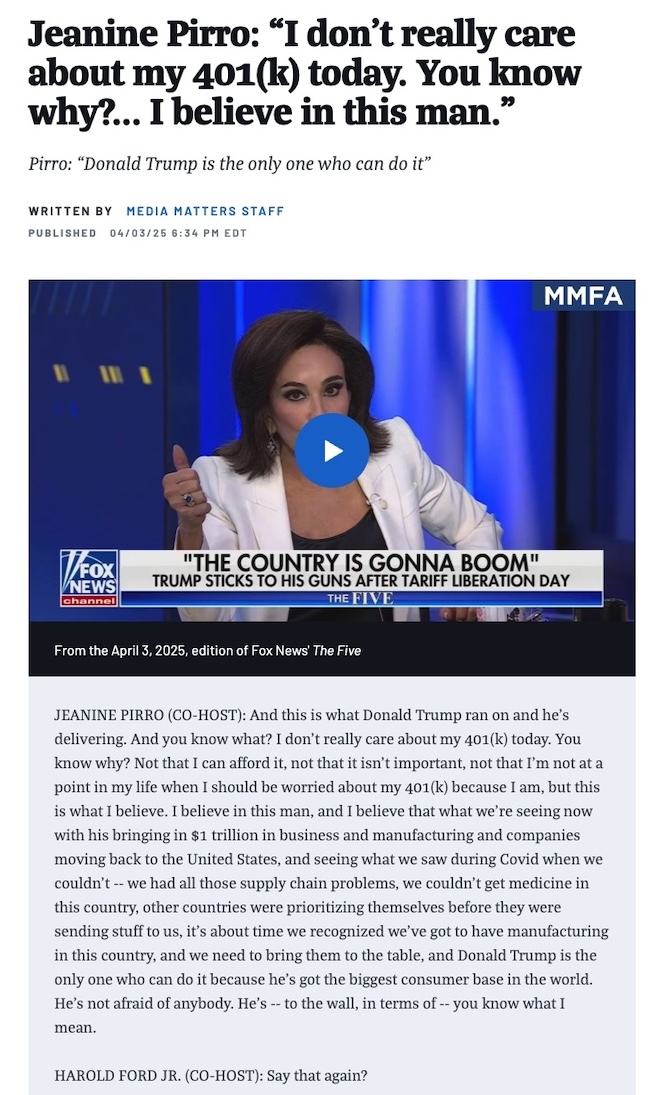Screen dimensions: 650x1095
Task: Click the "TRUMP STICKS TO HIS GUNS" chyron subline
Action: [361, 581]
